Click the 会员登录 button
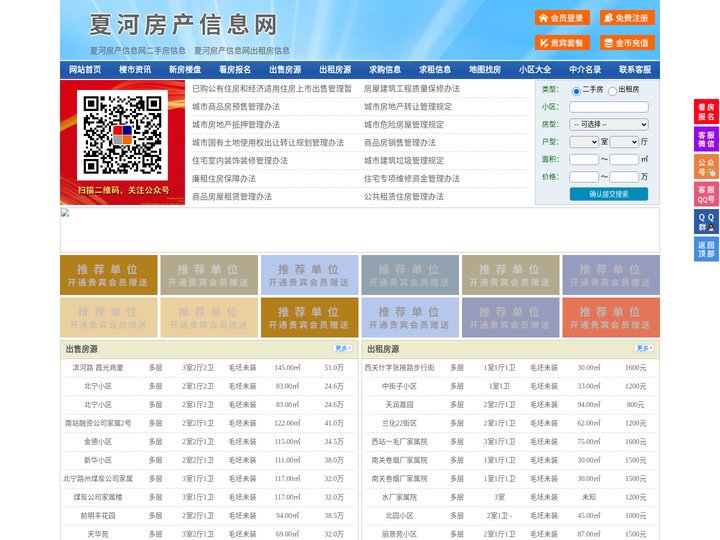 click(x=562, y=18)
